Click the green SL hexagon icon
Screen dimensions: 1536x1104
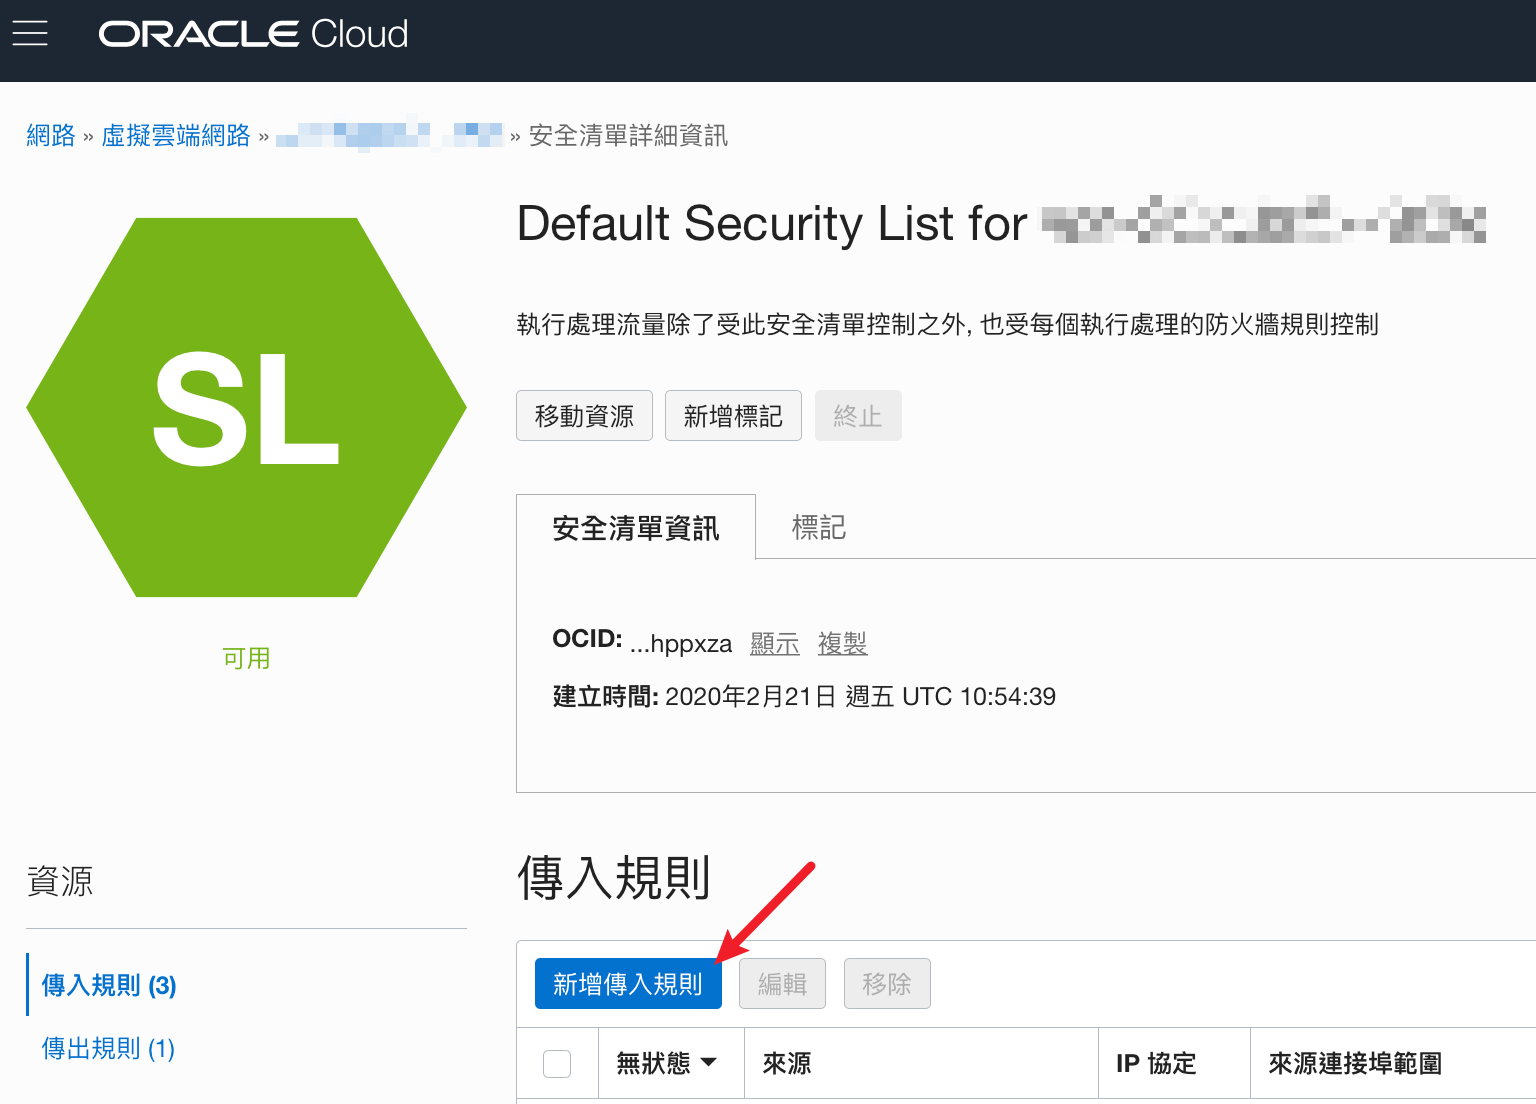246,407
